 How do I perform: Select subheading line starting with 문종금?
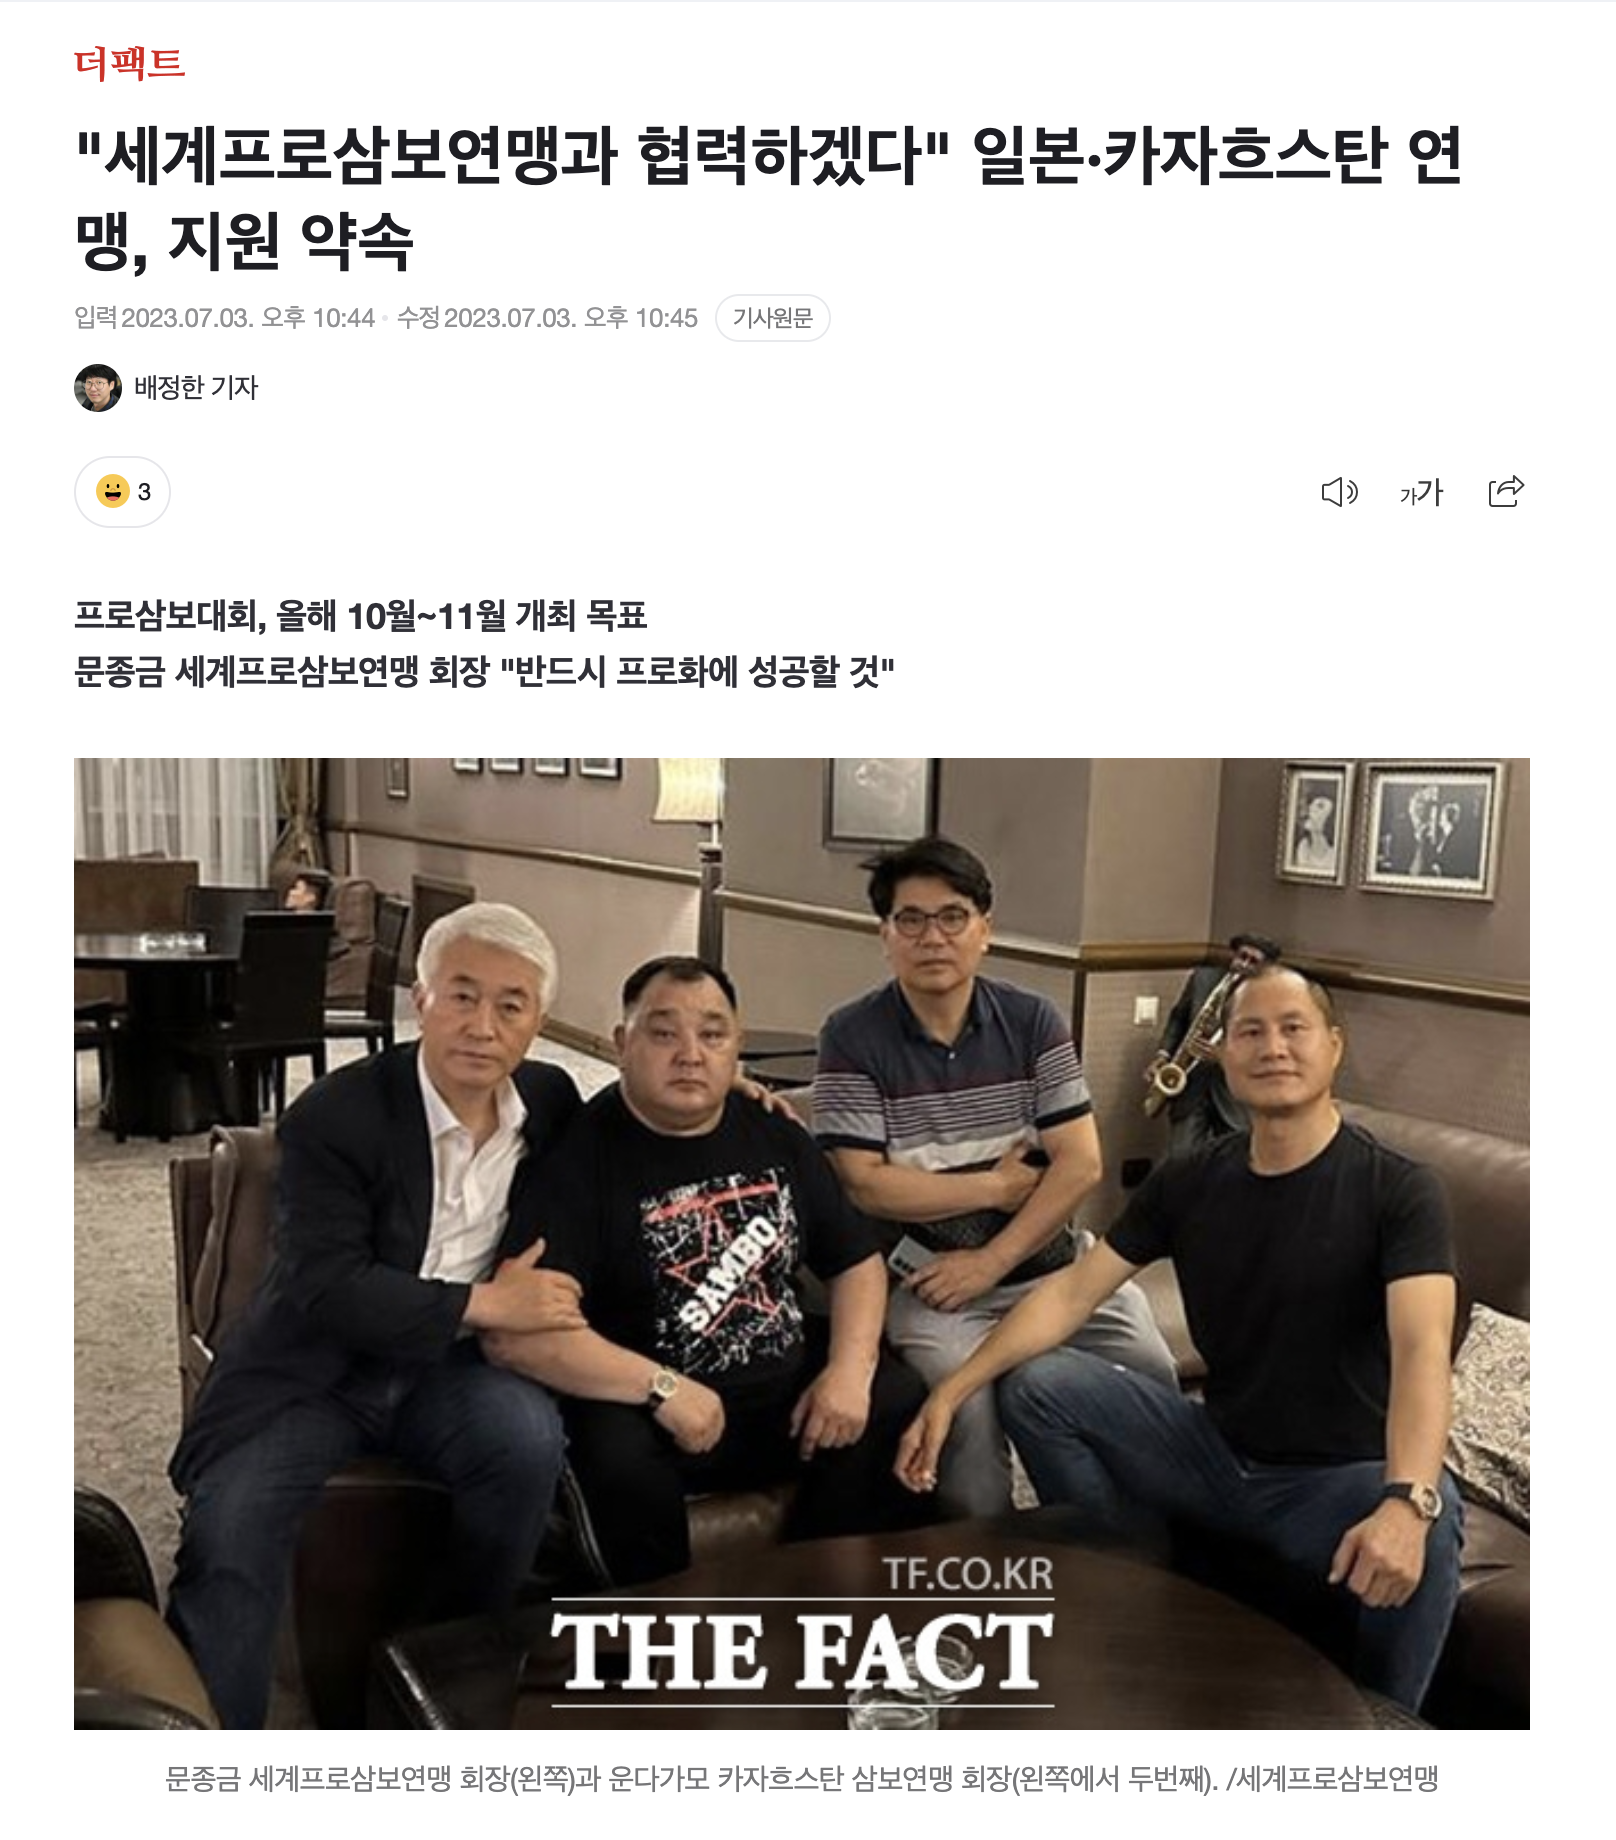pyautogui.click(x=484, y=671)
